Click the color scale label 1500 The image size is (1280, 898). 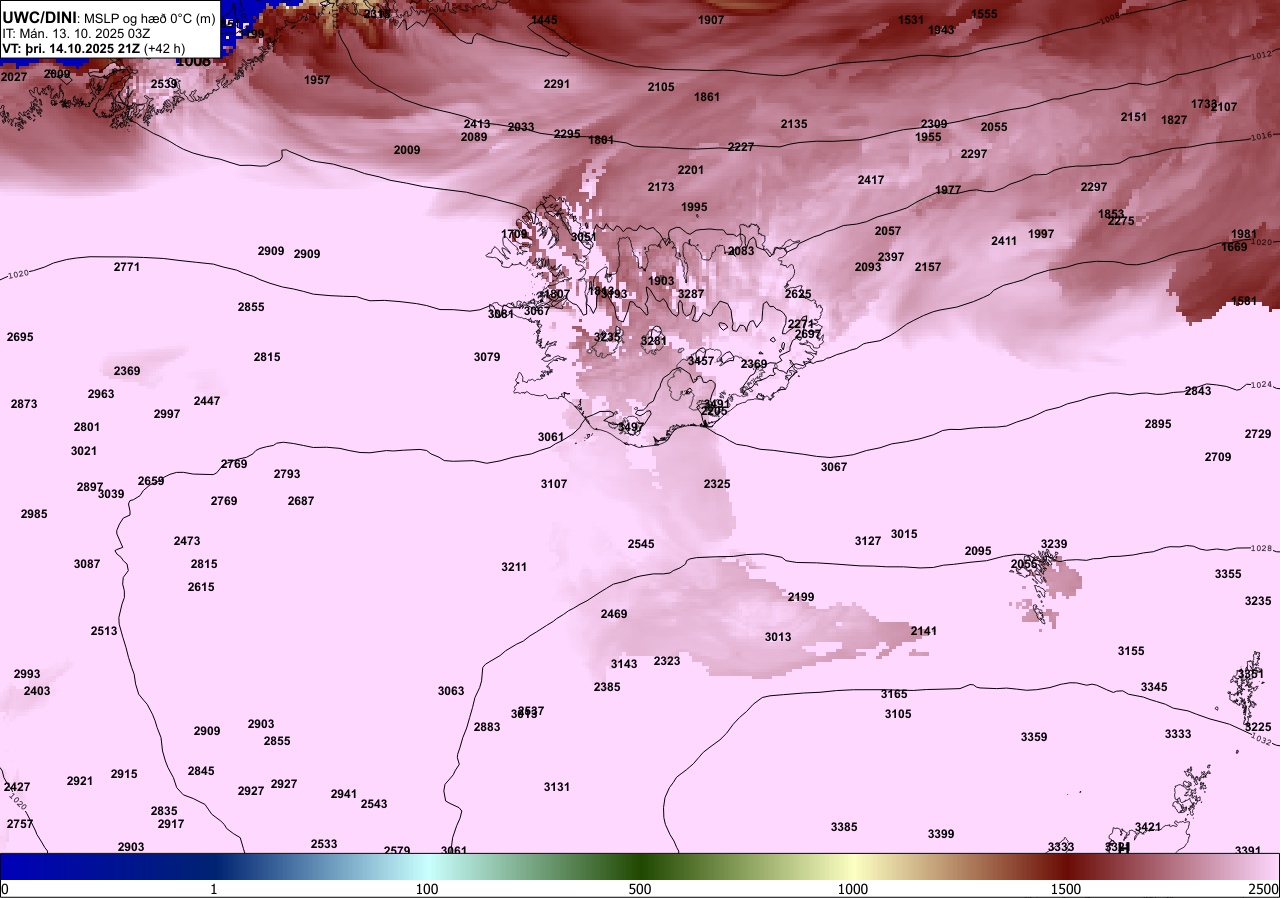click(1066, 889)
